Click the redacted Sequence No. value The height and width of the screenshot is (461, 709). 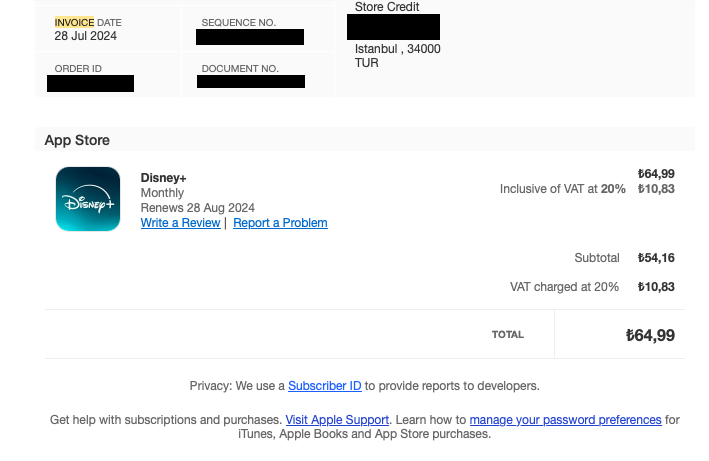tap(250, 37)
